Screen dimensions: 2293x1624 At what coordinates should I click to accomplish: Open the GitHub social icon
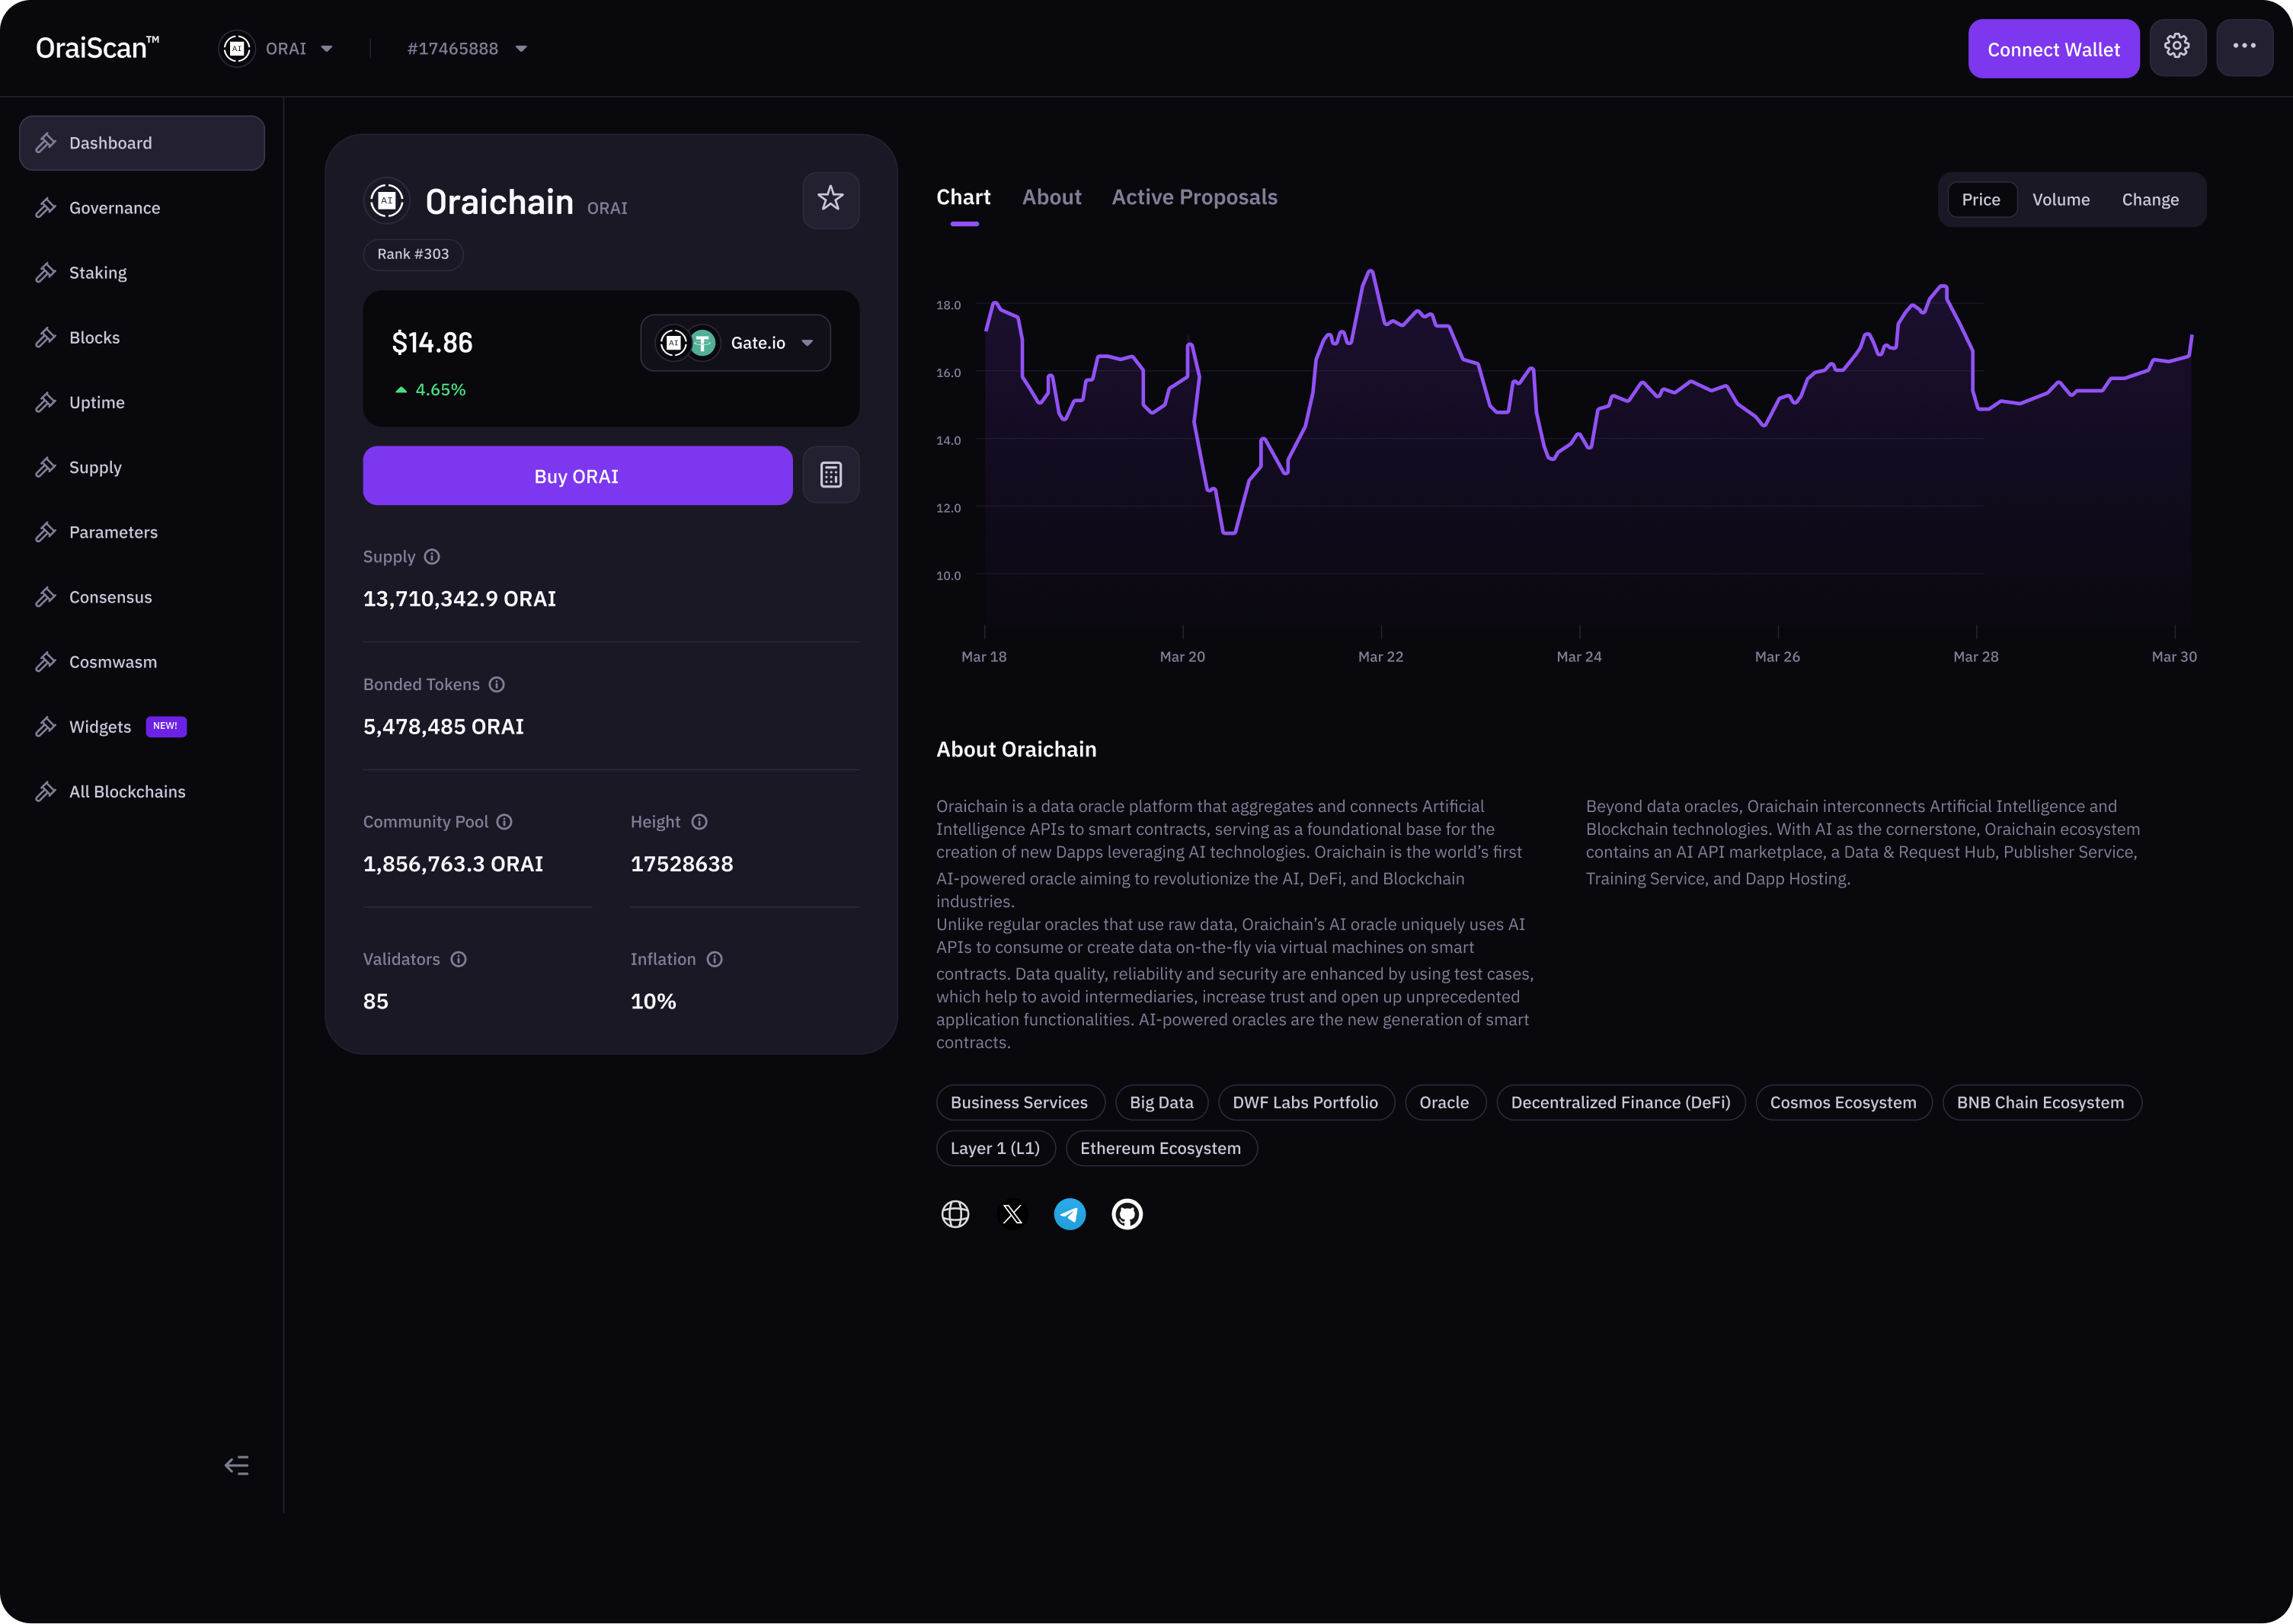pyautogui.click(x=1127, y=1214)
